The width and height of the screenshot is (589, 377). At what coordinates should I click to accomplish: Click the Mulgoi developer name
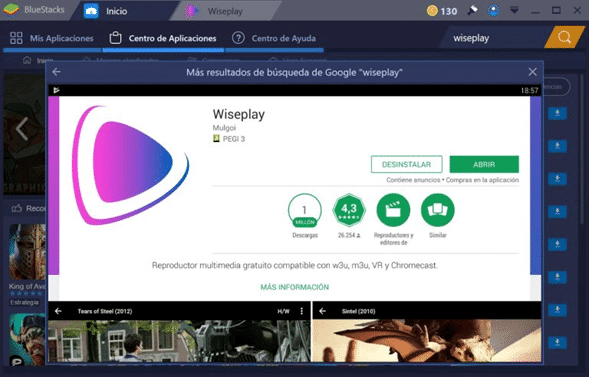[x=224, y=128]
